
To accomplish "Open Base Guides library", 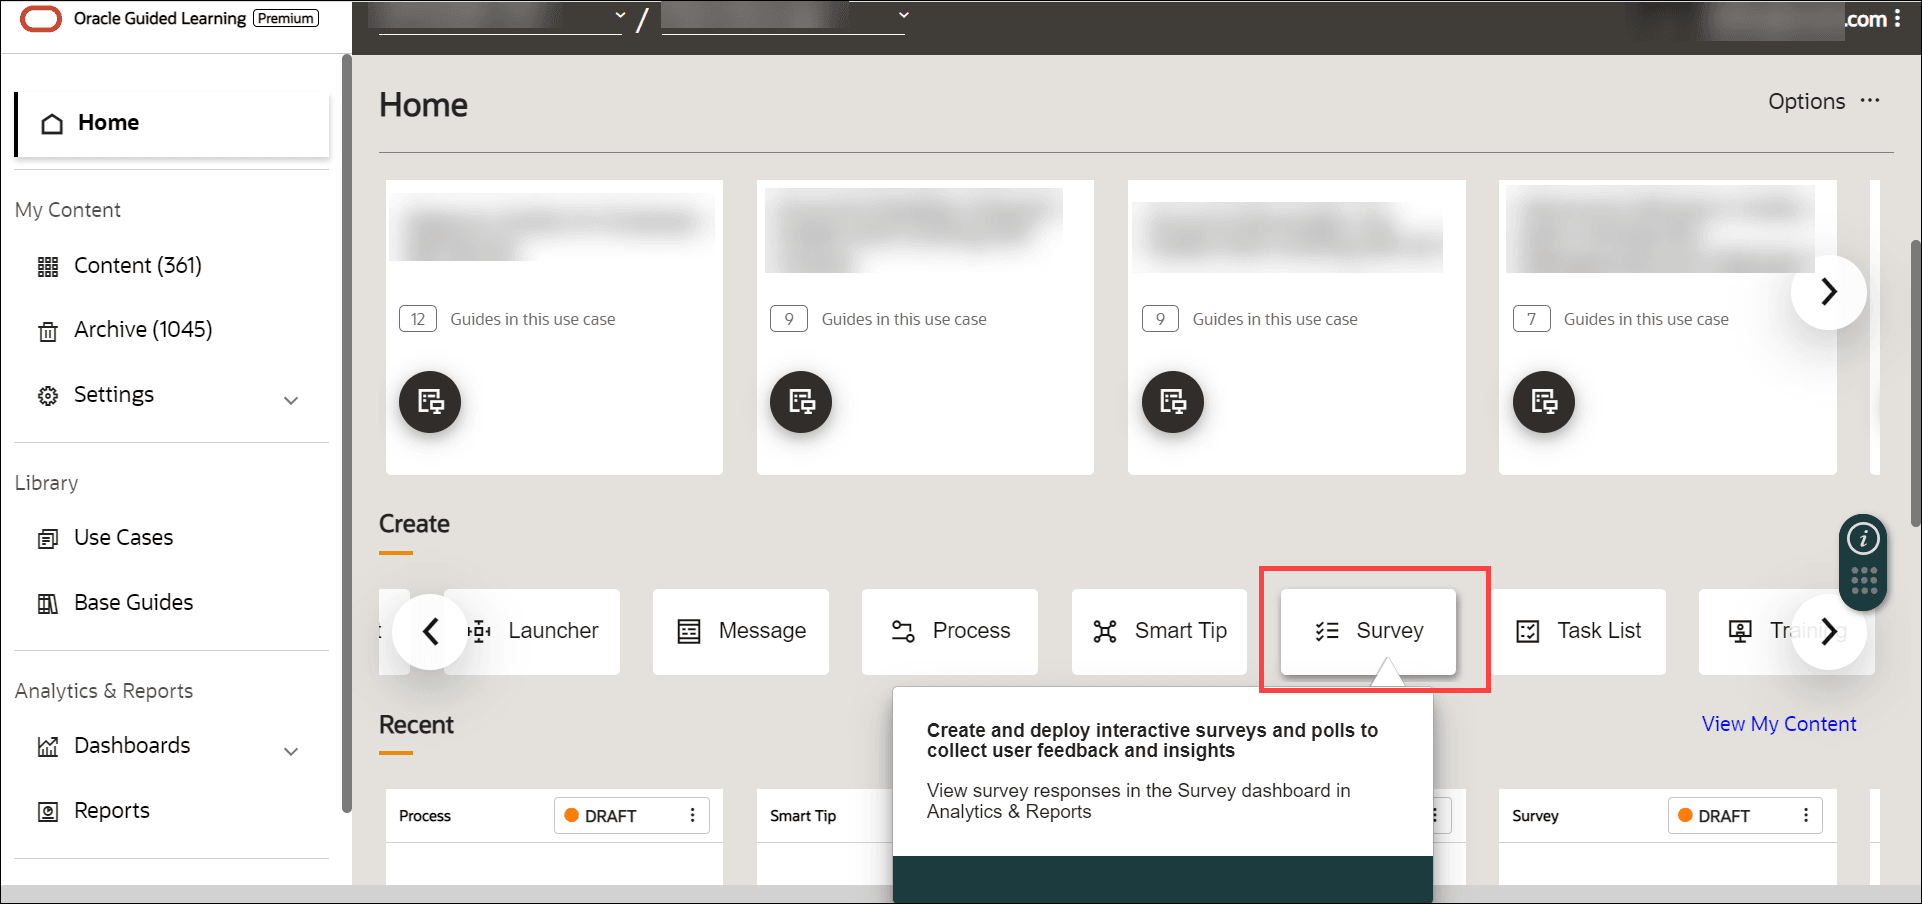I will point(133,603).
